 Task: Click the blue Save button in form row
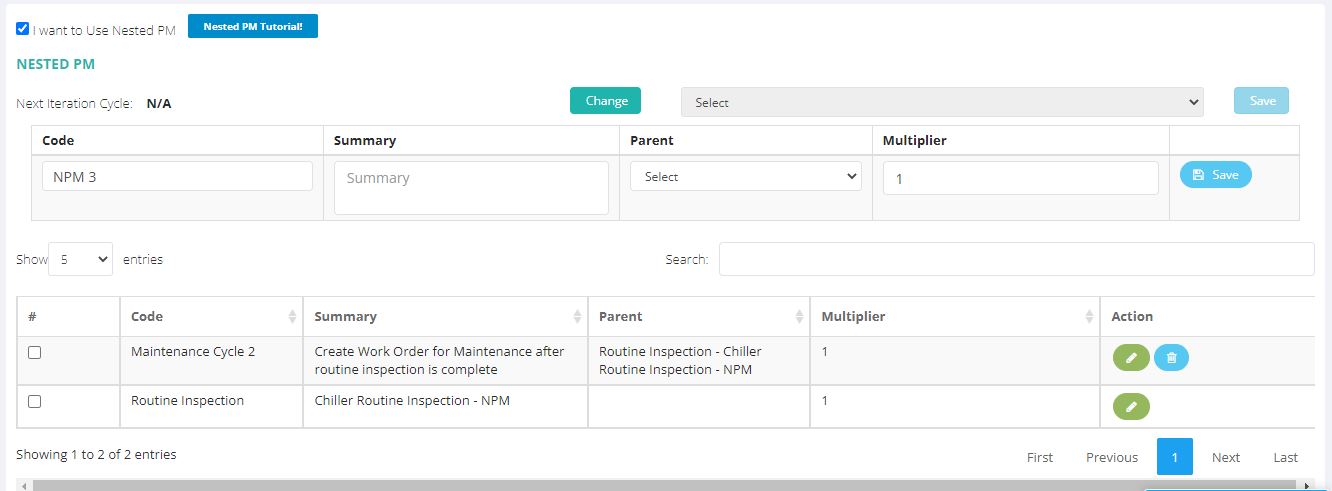pos(1215,175)
